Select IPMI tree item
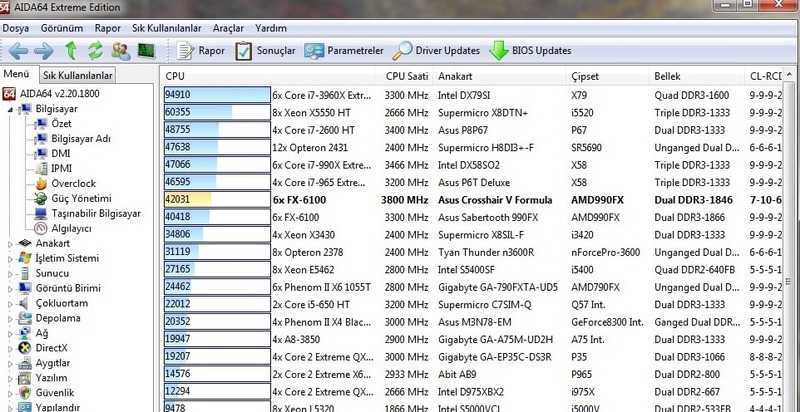This screenshot has width=800, height=412. coord(61,168)
